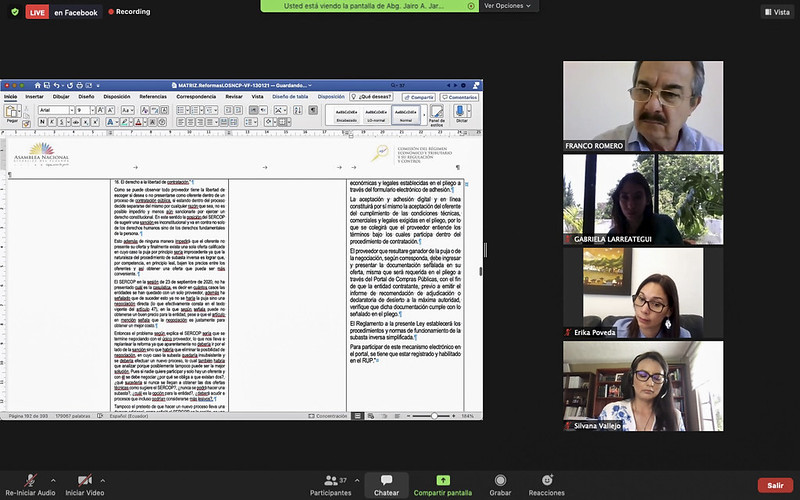Open the Arial font name dropdown
800x500 pixels.
[72, 110]
